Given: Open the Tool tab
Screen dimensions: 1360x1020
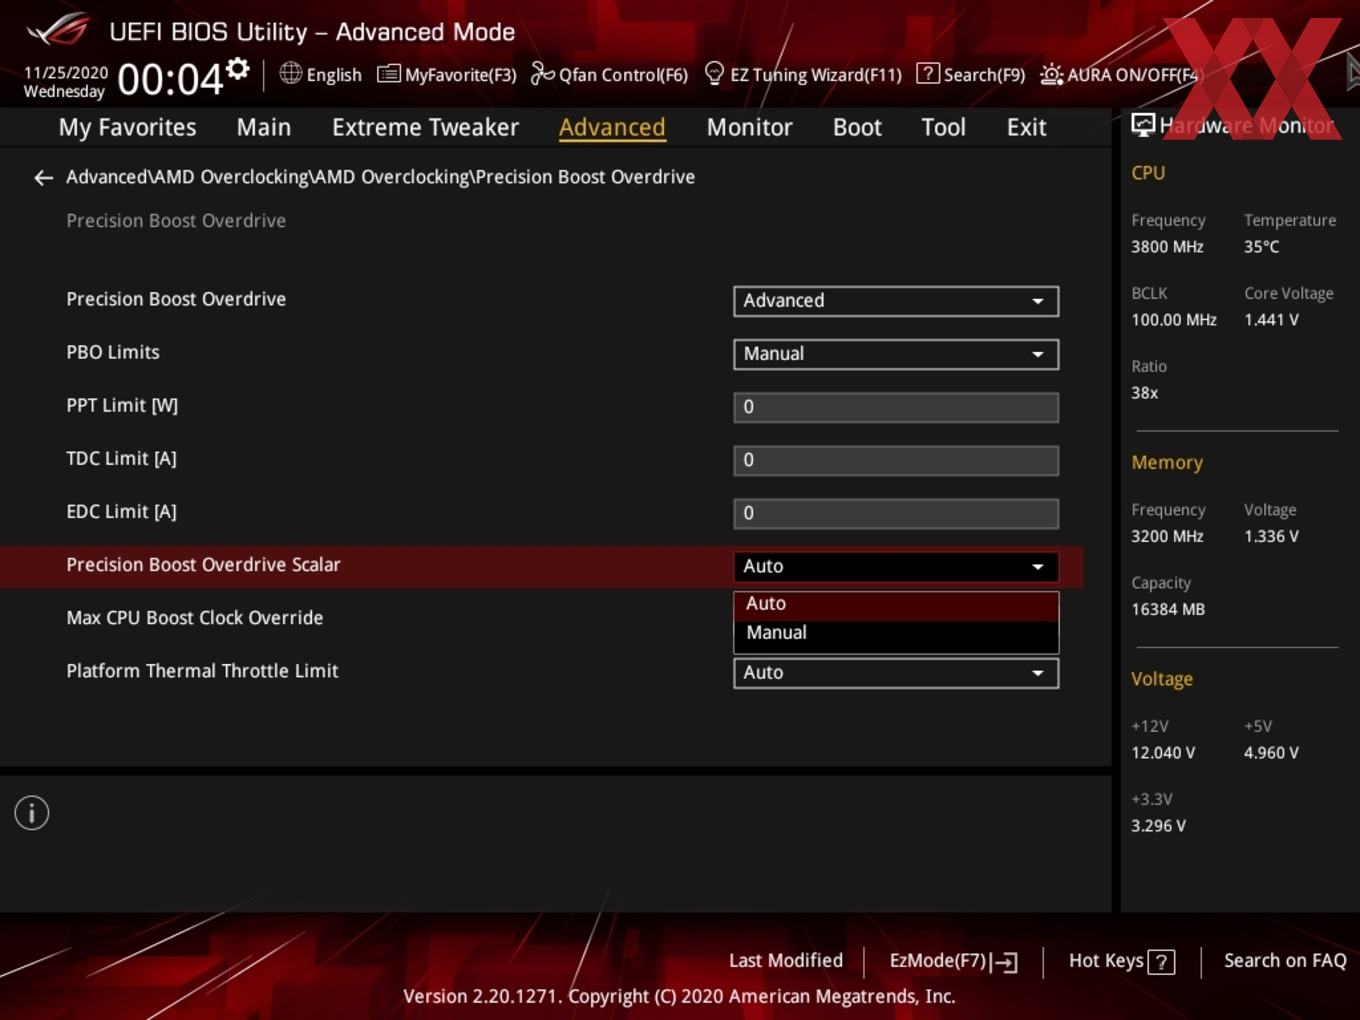Looking at the screenshot, I should (x=943, y=127).
